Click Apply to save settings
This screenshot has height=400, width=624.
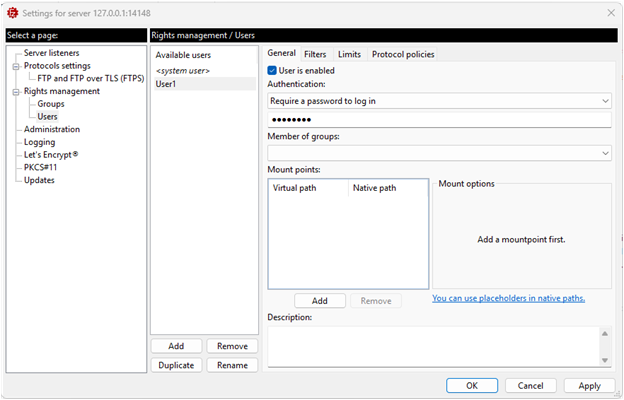pos(589,385)
